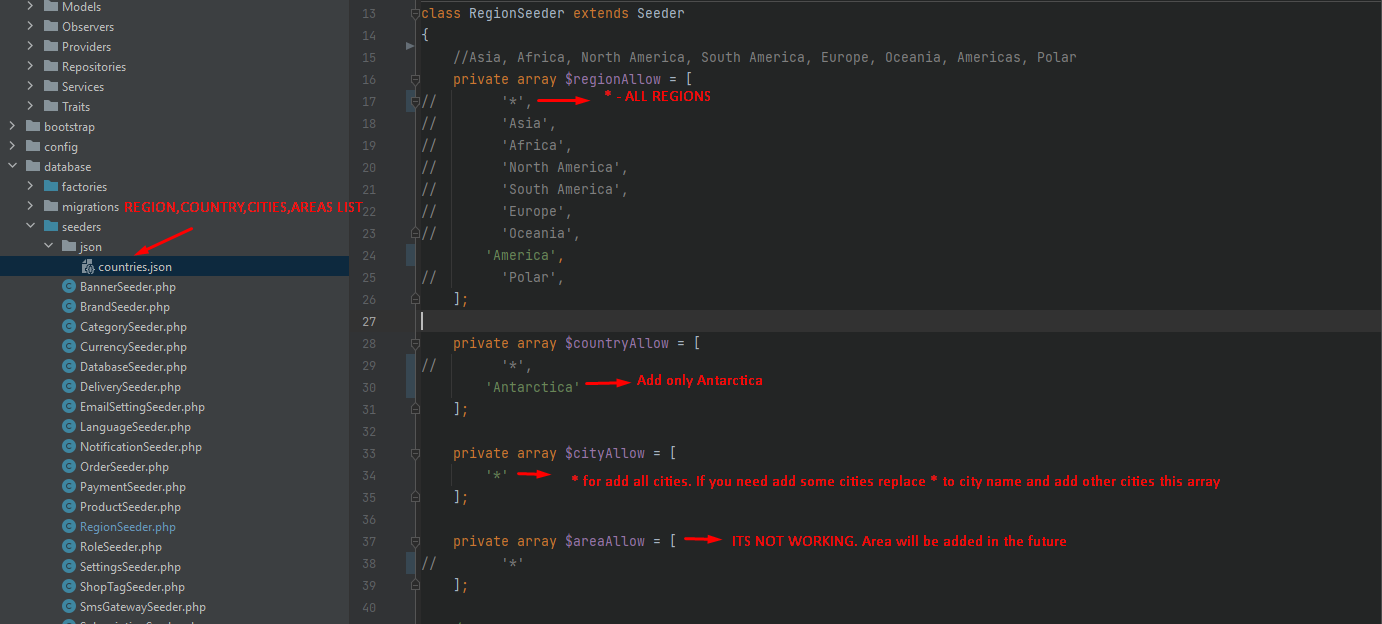Click the folder icon next to migrations
The width and height of the screenshot is (1382, 624).
click(51, 207)
